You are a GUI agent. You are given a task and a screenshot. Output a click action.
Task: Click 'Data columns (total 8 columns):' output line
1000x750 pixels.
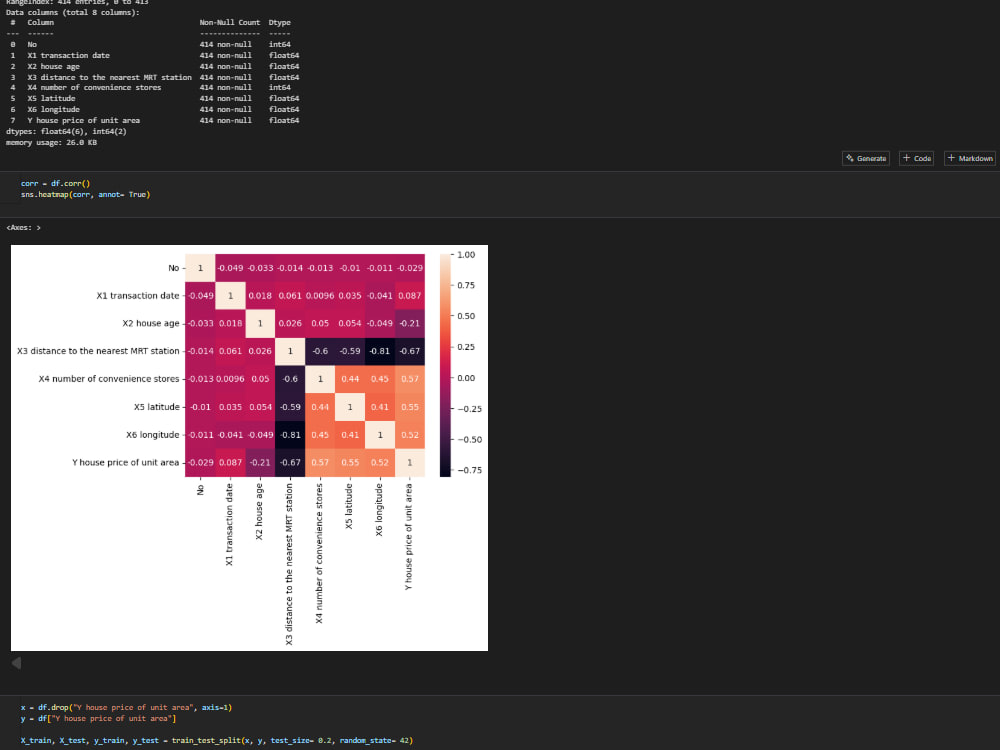pos(73,12)
